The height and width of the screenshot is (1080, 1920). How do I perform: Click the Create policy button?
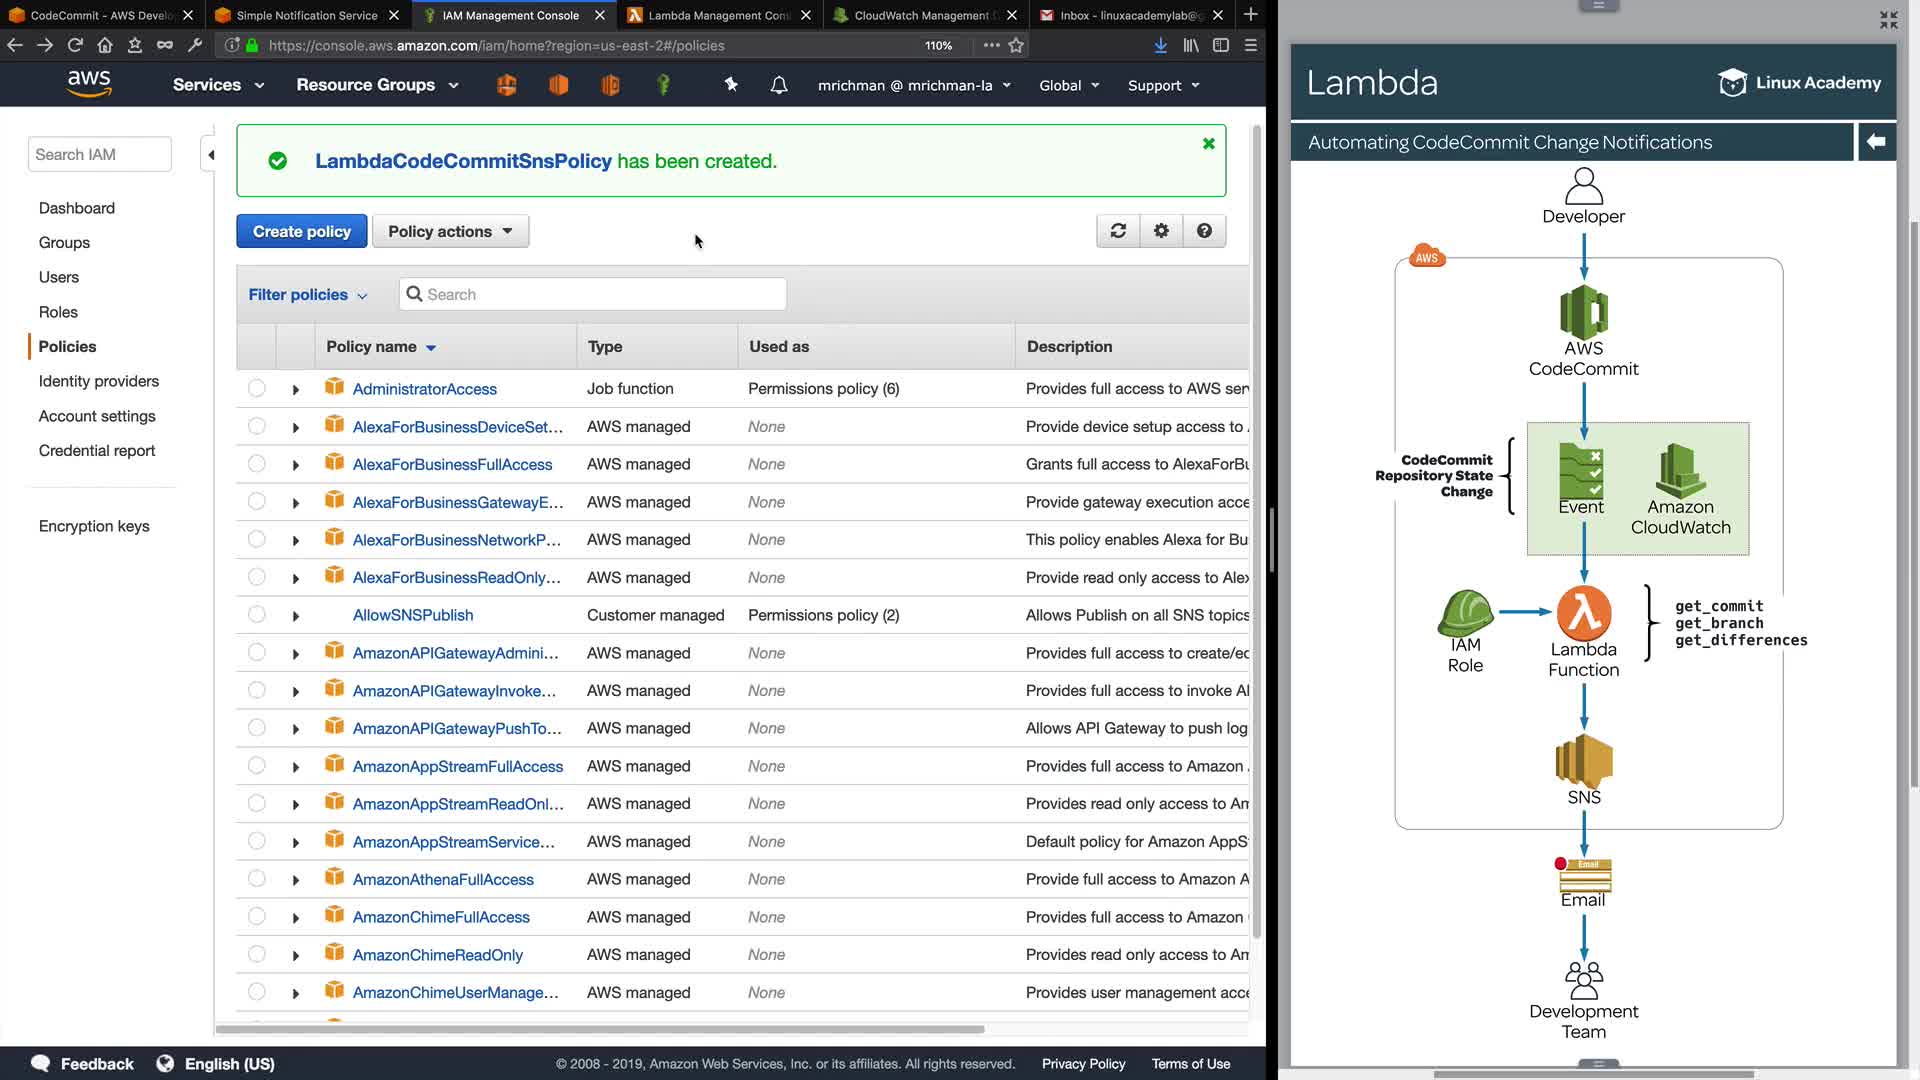(301, 231)
